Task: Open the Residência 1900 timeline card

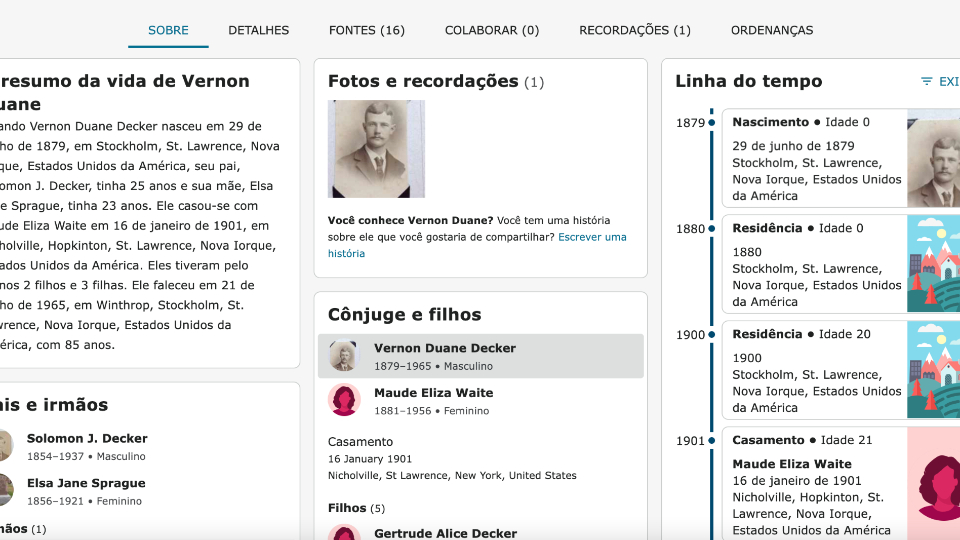Action: (x=841, y=370)
